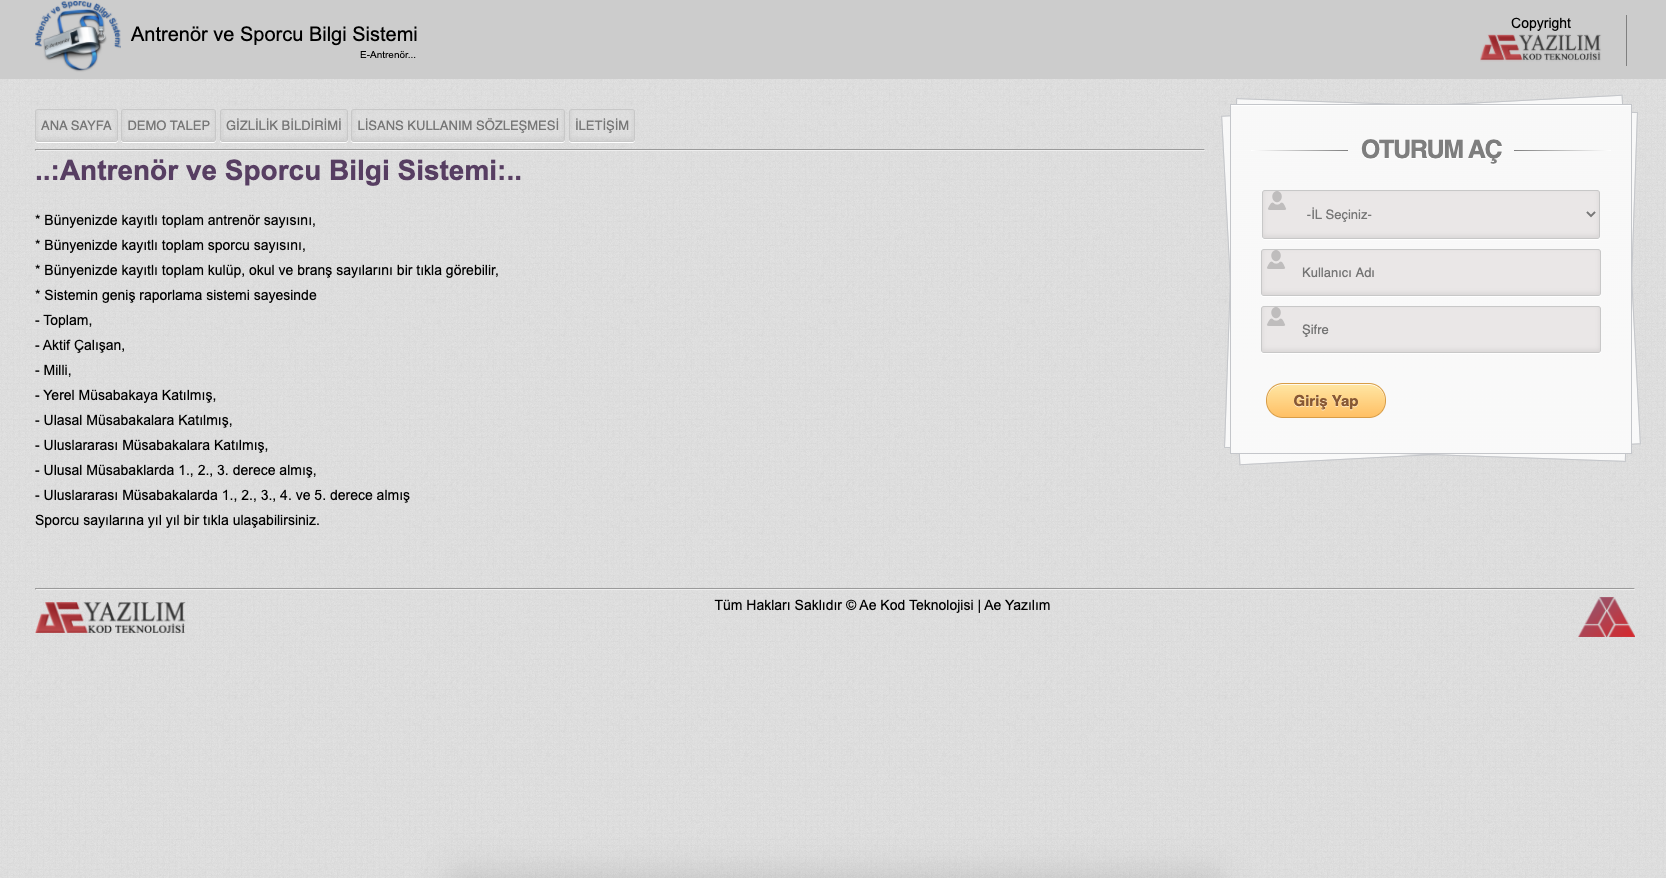1666x878 pixels.
Task: Click the user icon in the Kullanıcı Adı field
Action: (1276, 260)
